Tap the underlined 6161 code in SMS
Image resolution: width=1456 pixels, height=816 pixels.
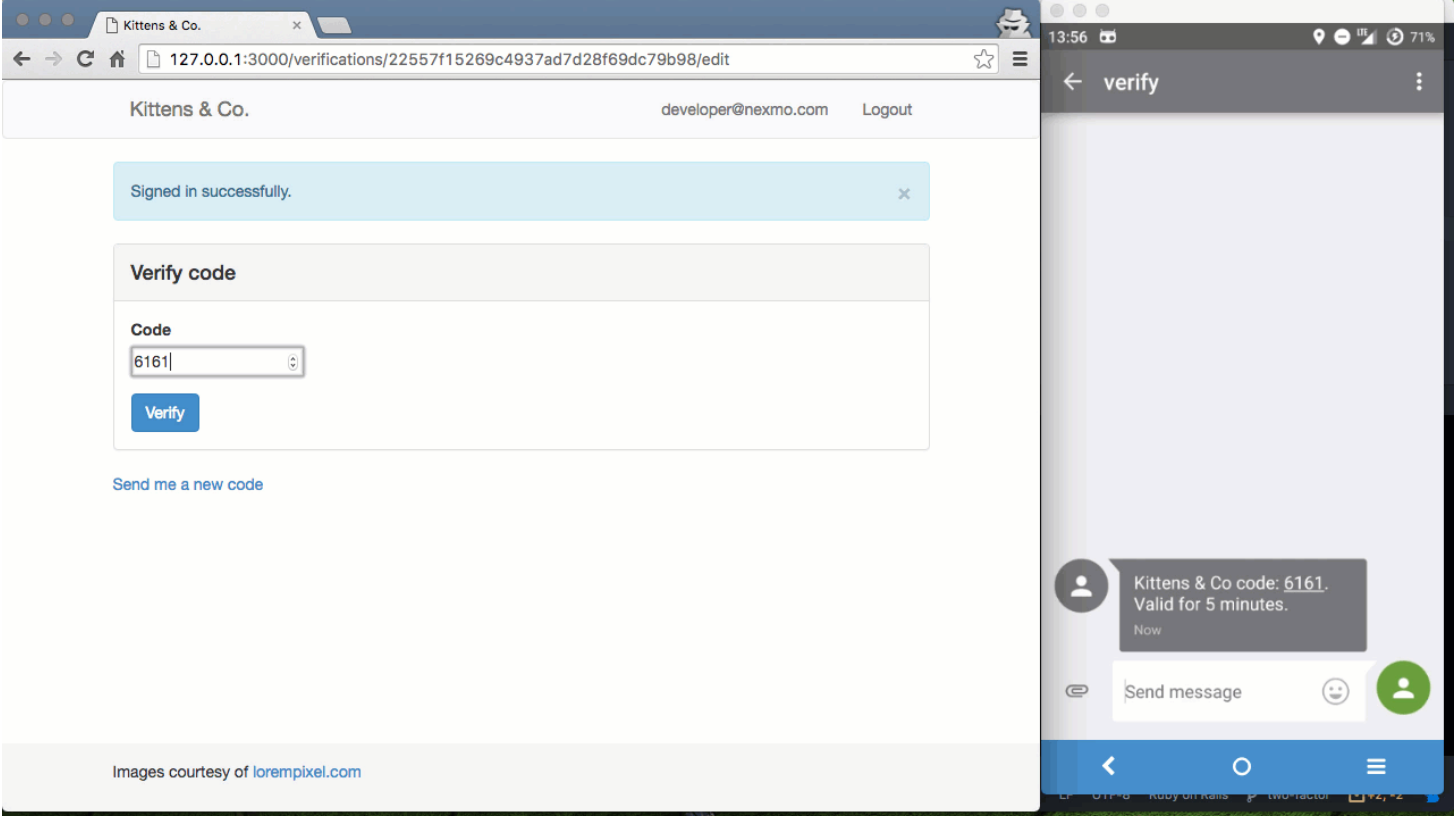pos(1304,583)
